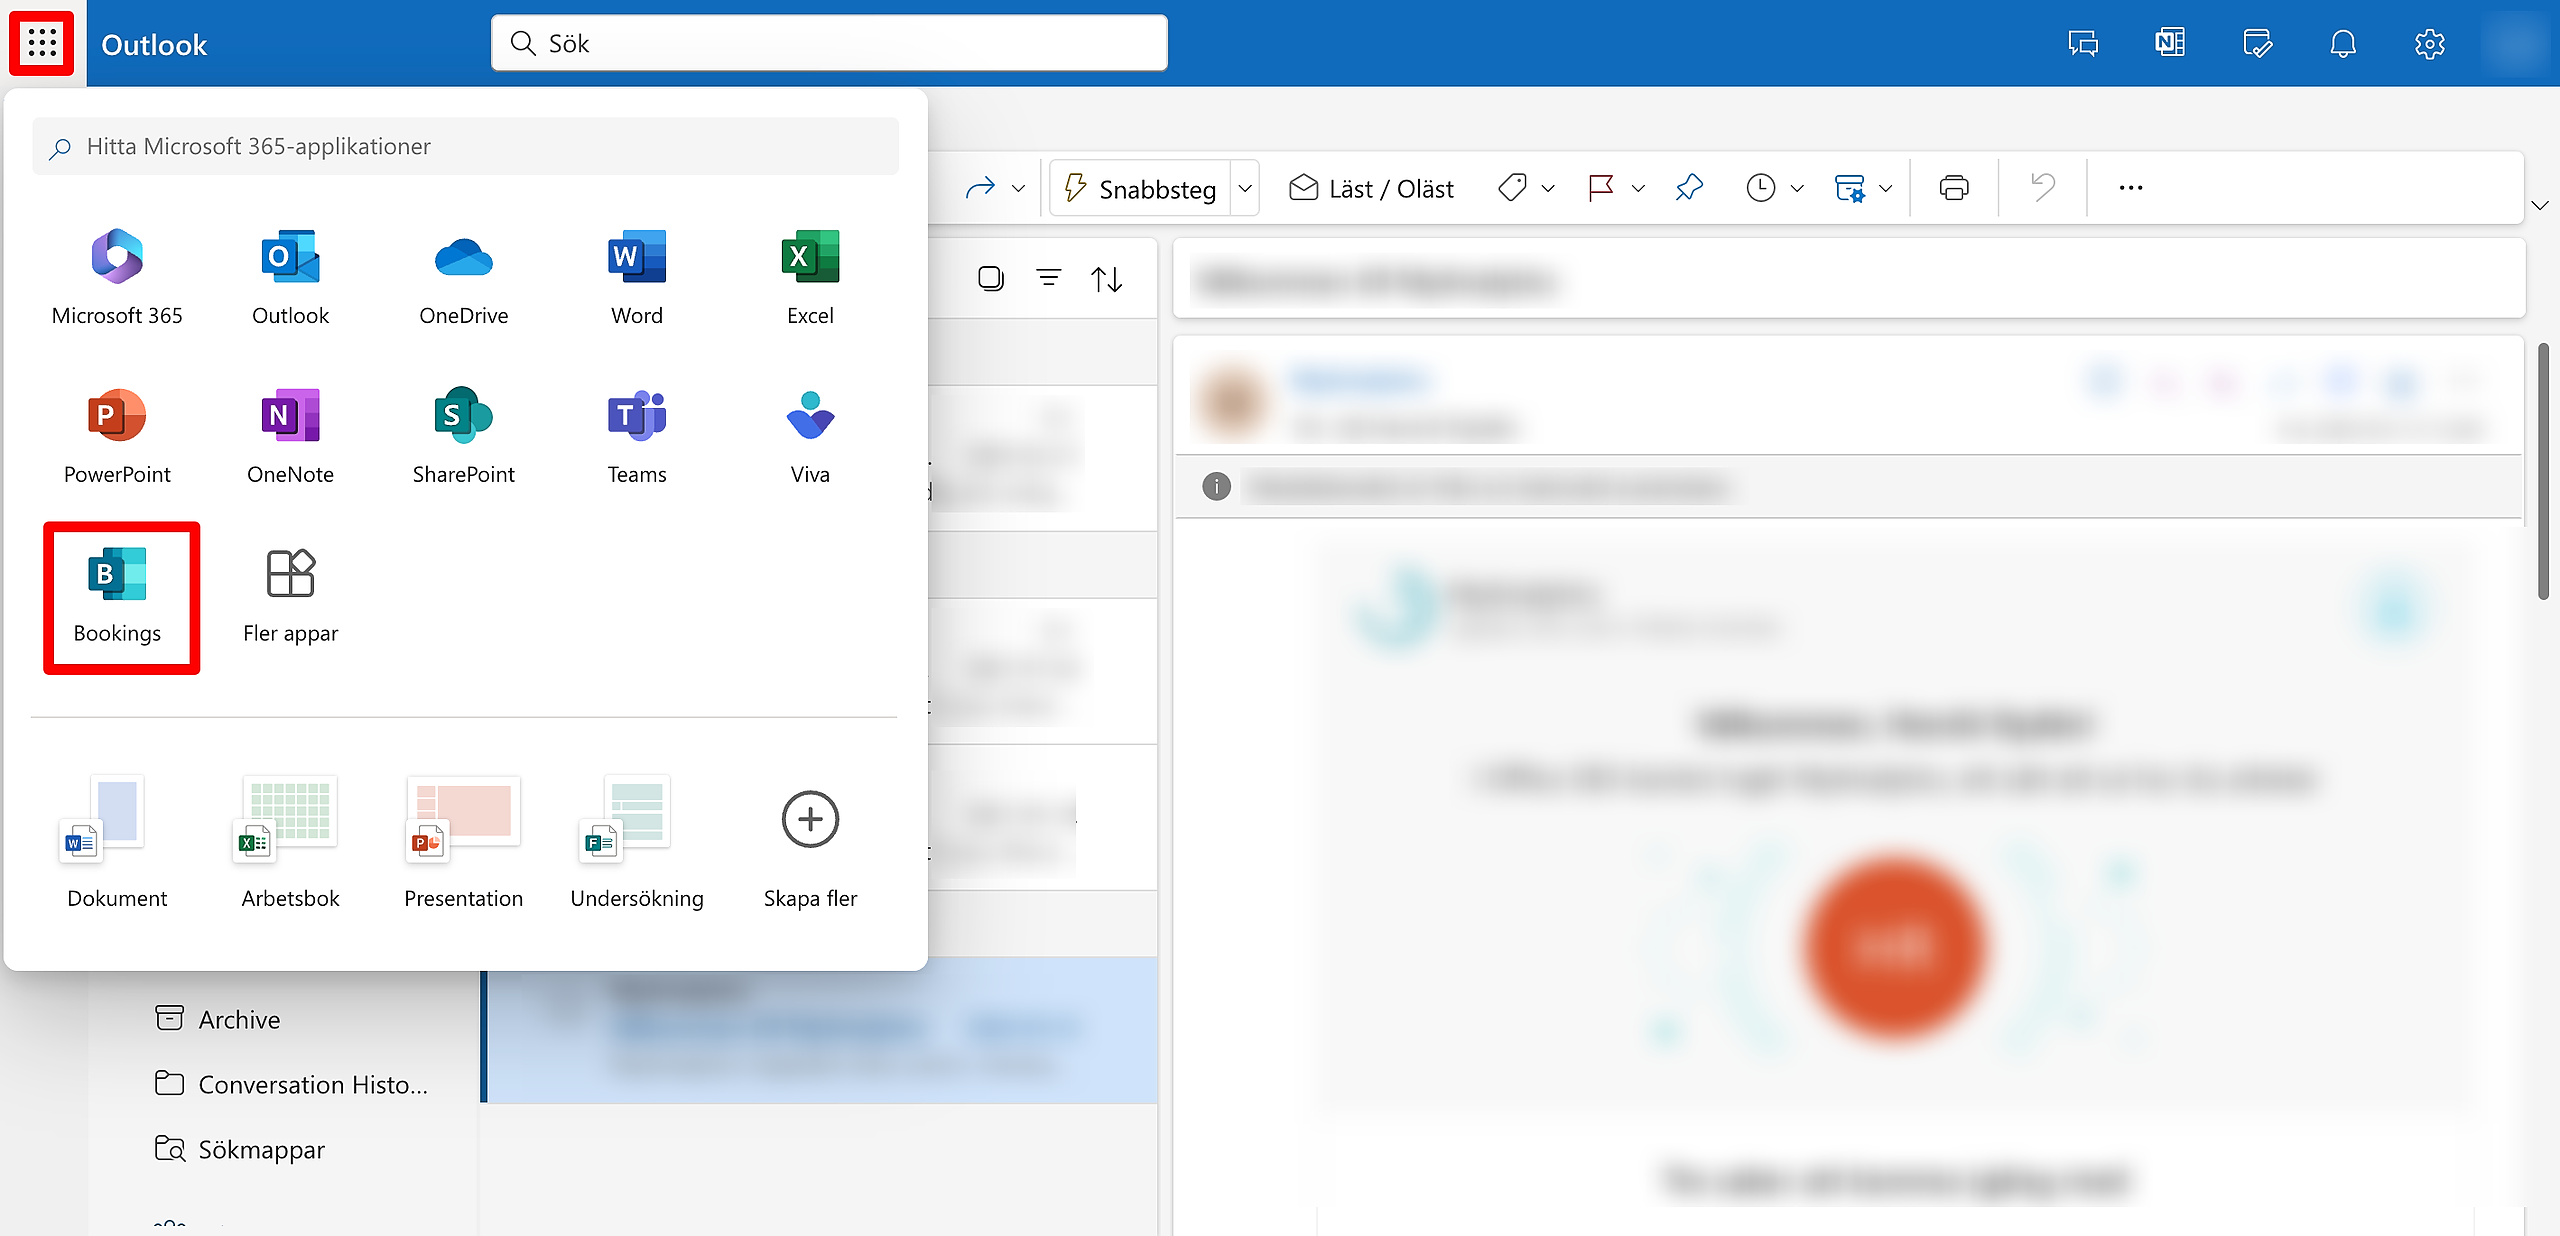This screenshot has height=1236, width=2560.
Task: Expand flag options dropdown
Action: tap(1638, 187)
